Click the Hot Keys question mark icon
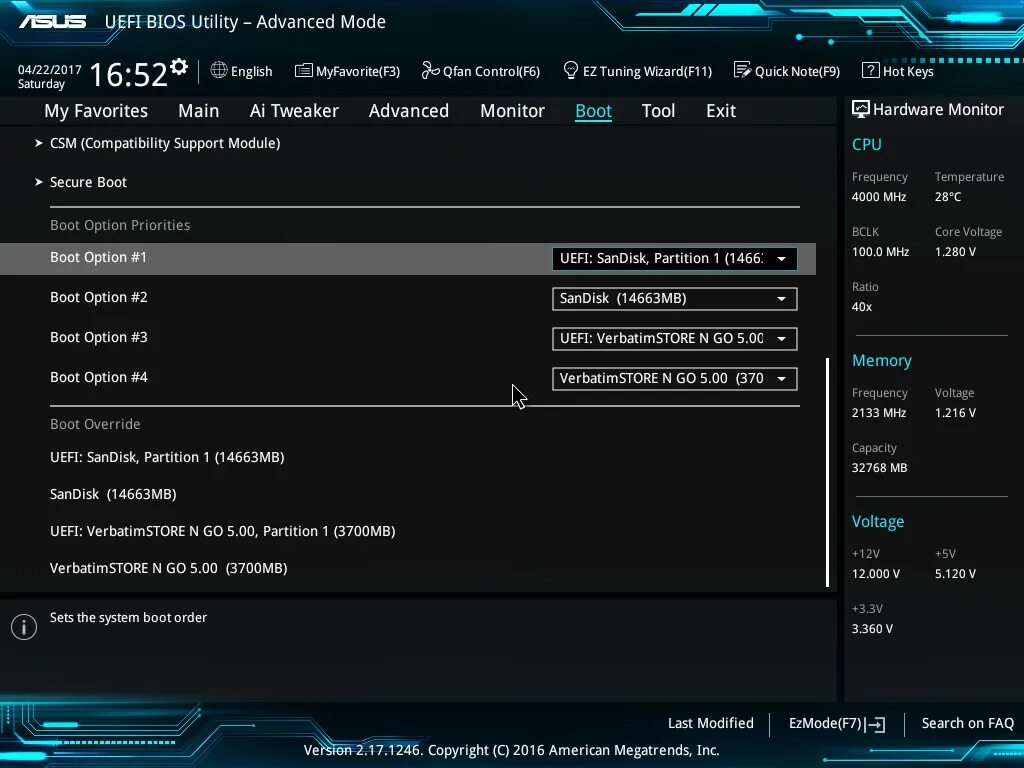The height and width of the screenshot is (768, 1024). click(871, 70)
